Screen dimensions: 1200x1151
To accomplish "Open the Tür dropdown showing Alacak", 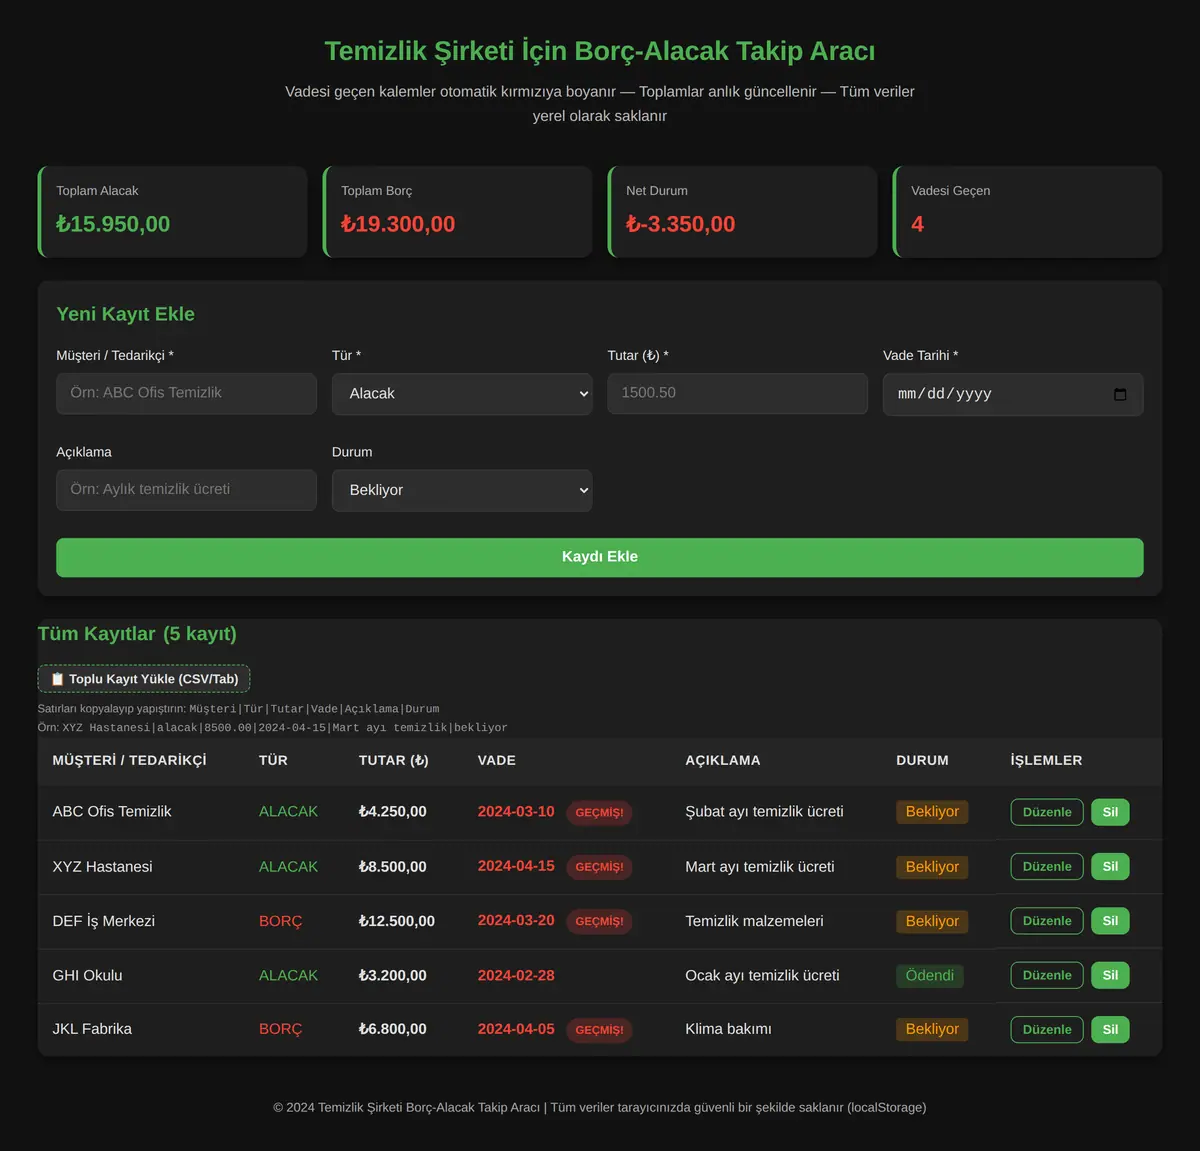I will pos(462,394).
